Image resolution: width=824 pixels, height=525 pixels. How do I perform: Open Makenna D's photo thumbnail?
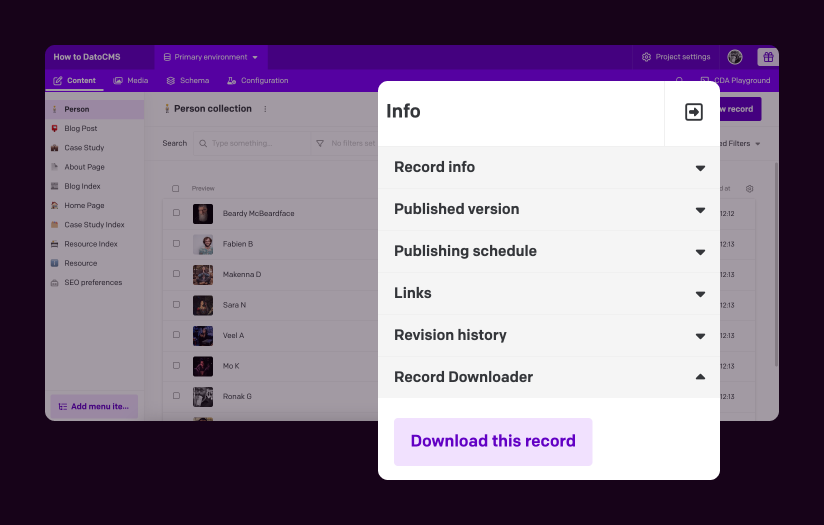pyautogui.click(x=203, y=275)
